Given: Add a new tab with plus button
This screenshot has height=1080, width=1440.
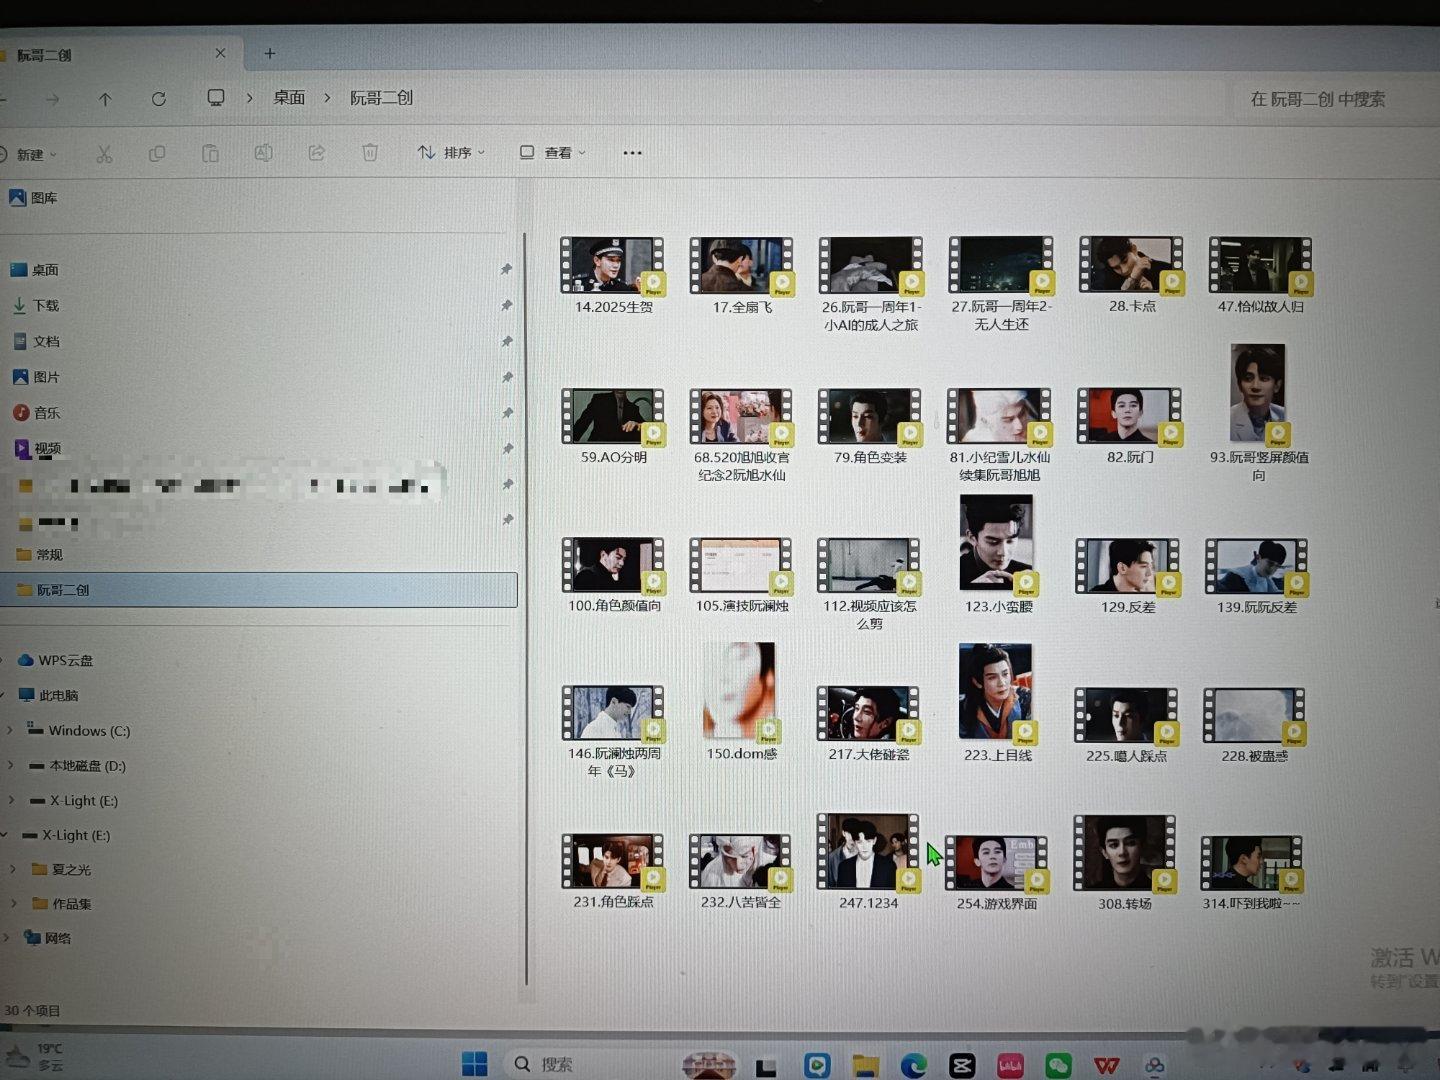Looking at the screenshot, I should [270, 54].
